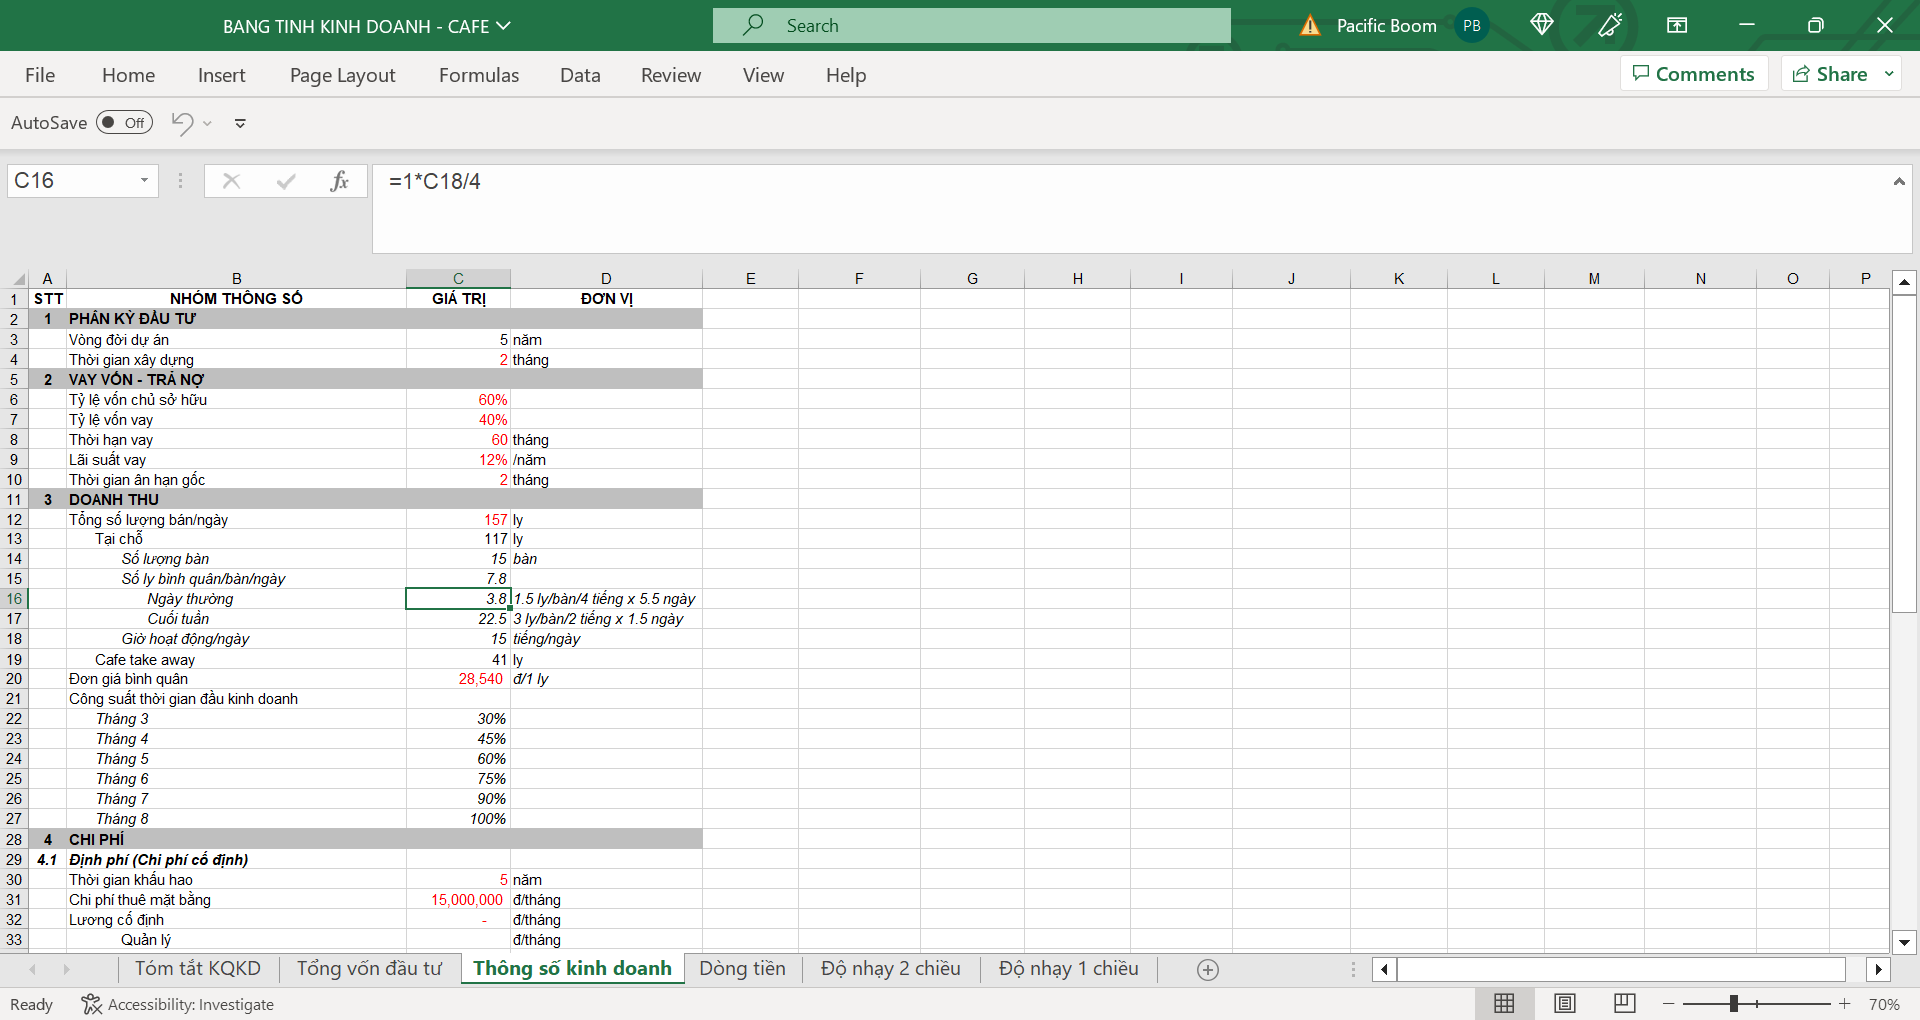Click the Comments button
The height and width of the screenshot is (1020, 1920).
click(x=1694, y=74)
